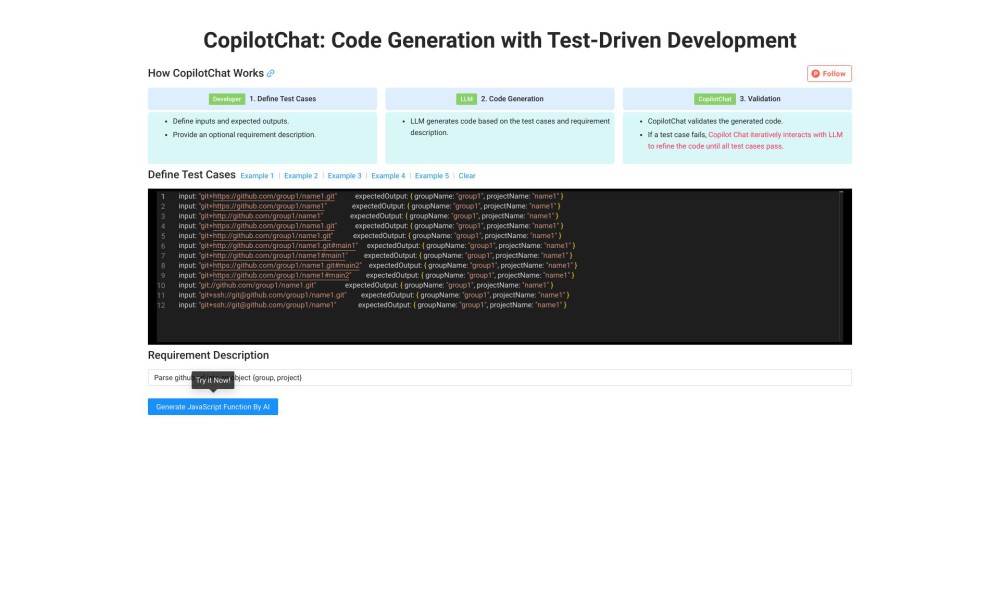
Task: Click the anchor link icon beside How CopilotChat Works
Action: (x=270, y=73)
